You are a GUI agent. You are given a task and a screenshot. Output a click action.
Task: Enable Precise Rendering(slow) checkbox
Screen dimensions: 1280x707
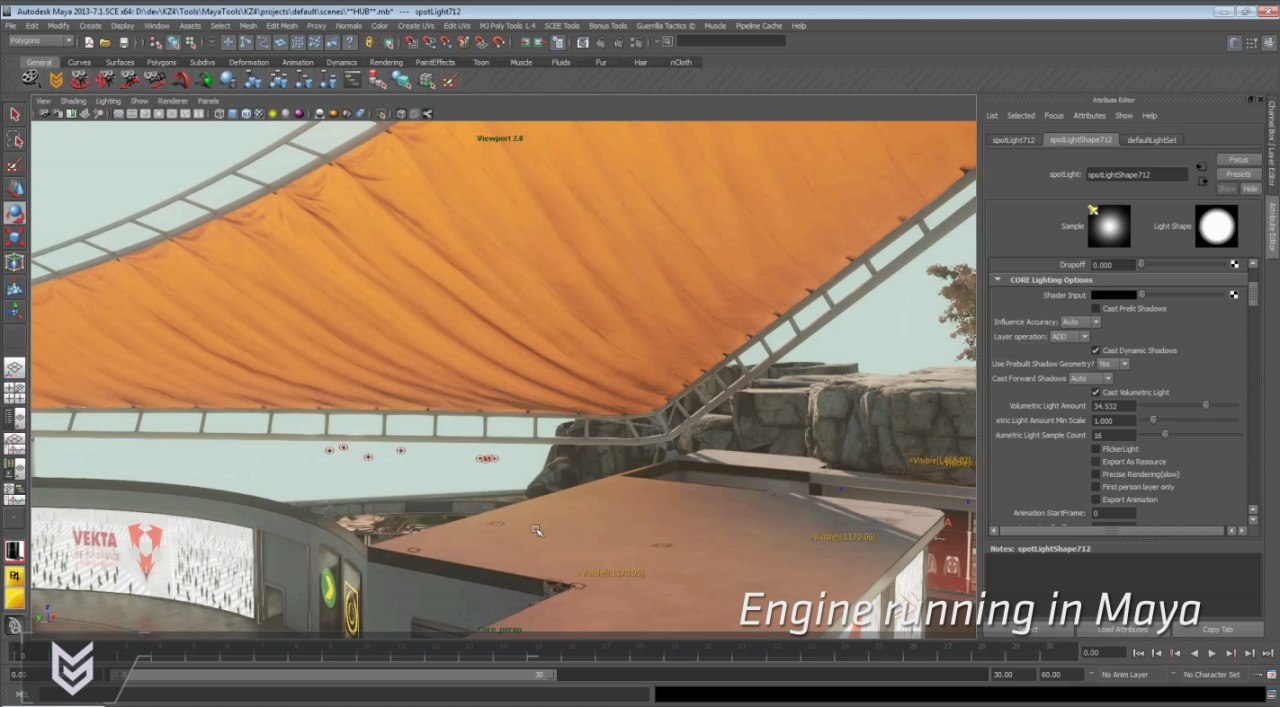[1096, 474]
